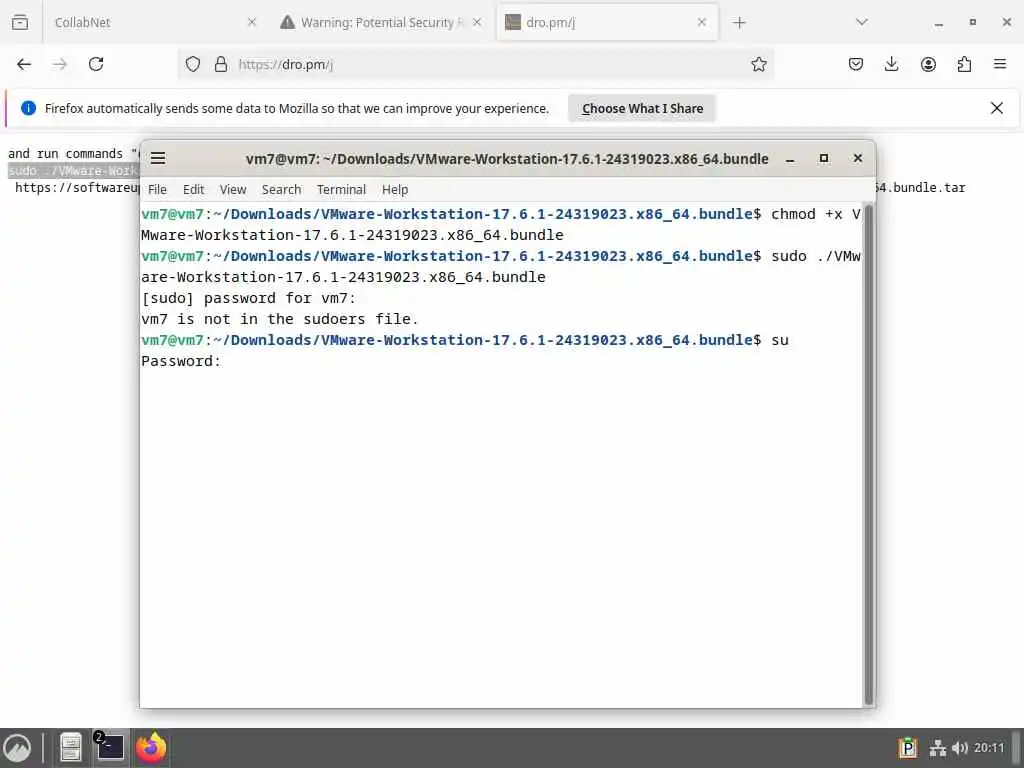
Task: Open the P tray application icon
Action: [908, 748]
